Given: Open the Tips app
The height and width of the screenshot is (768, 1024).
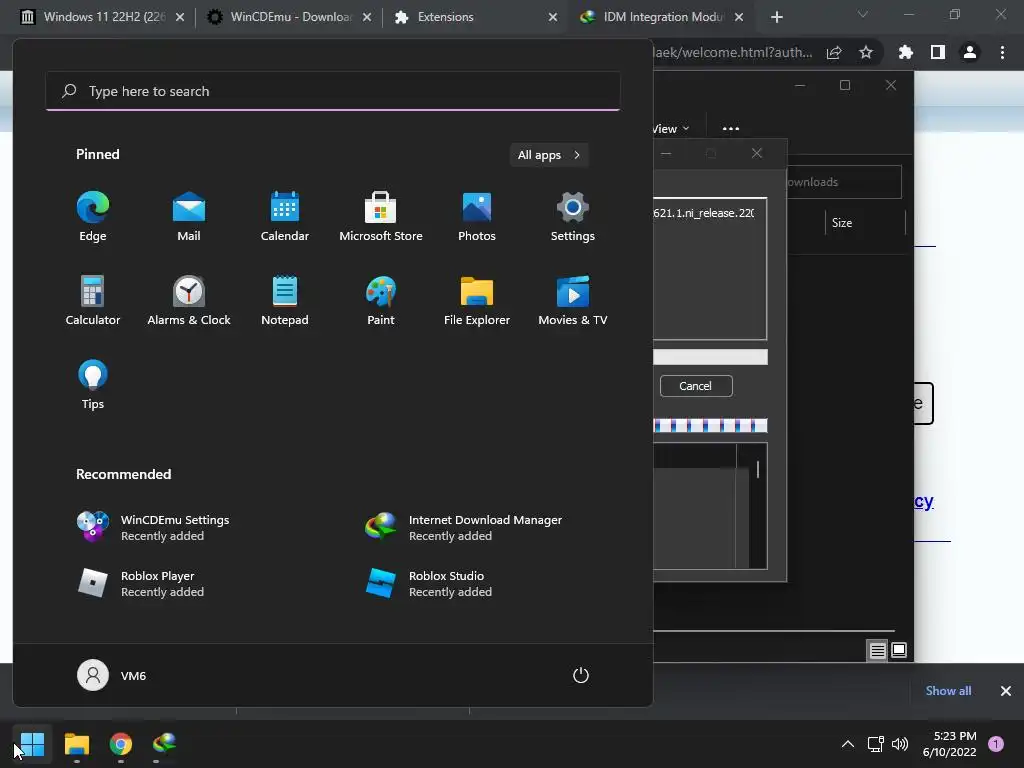Looking at the screenshot, I should point(93,385).
